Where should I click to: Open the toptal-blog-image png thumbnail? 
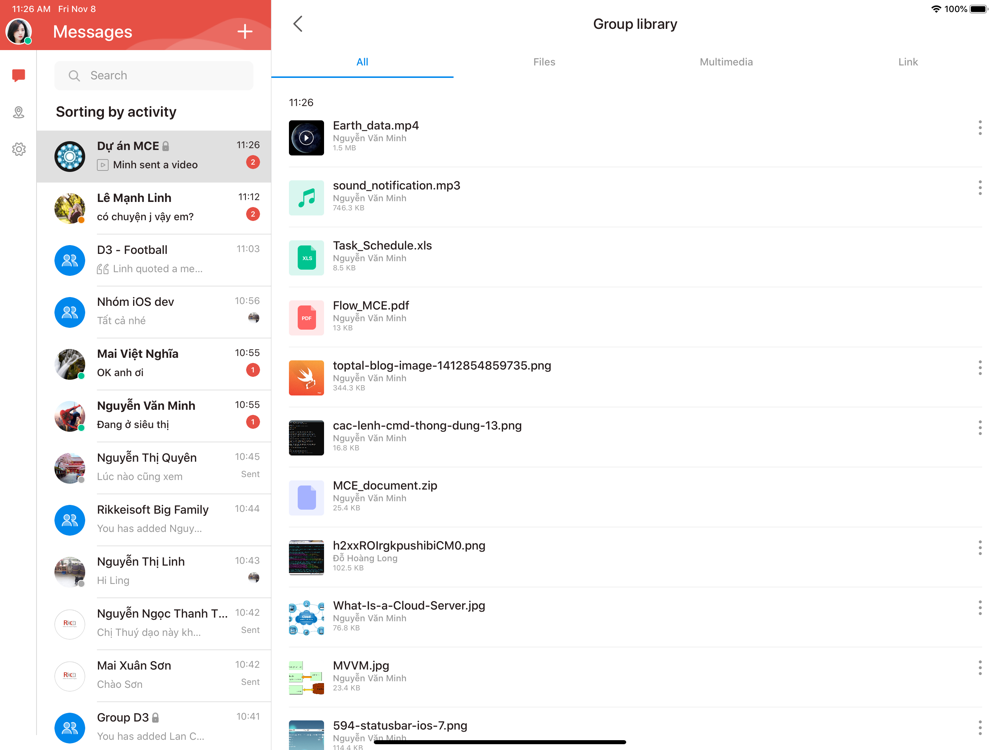click(306, 378)
